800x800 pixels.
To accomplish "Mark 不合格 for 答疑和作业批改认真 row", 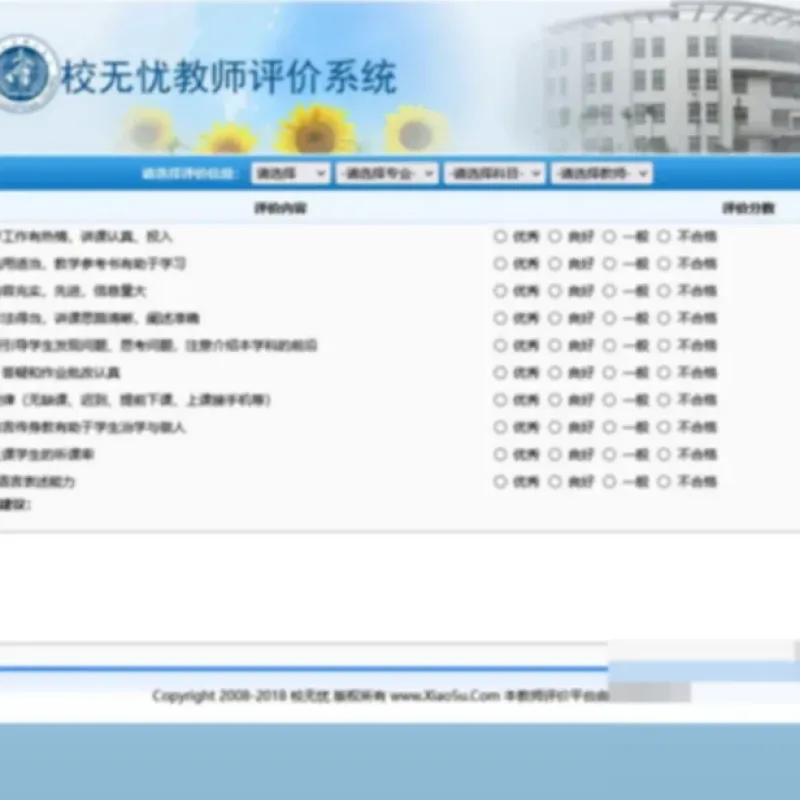I will (x=663, y=372).
